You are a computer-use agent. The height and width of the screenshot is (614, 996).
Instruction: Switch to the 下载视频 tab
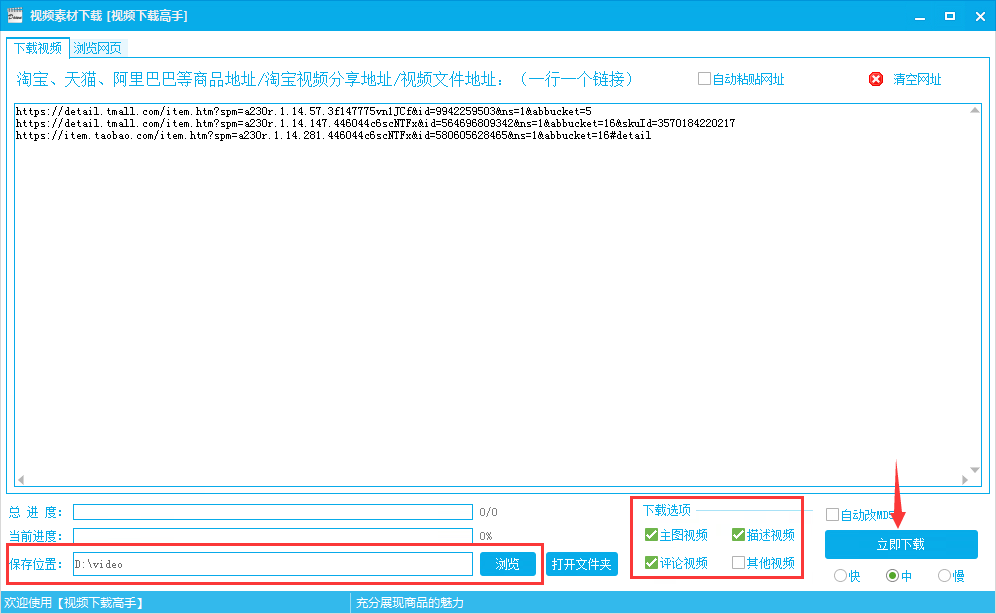click(x=38, y=48)
